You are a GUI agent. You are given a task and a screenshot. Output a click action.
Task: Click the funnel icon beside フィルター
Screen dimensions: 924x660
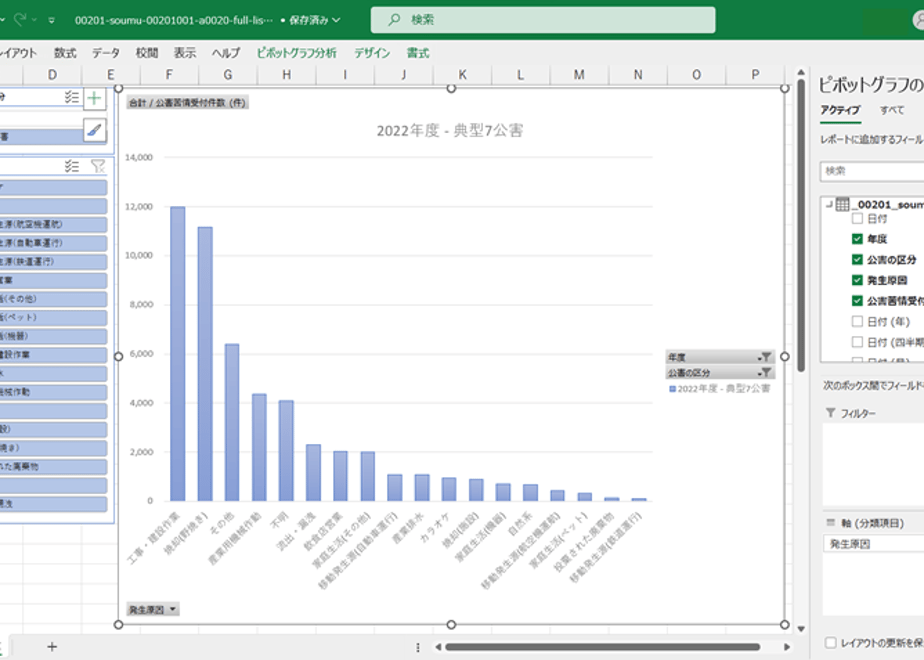[x=831, y=412]
